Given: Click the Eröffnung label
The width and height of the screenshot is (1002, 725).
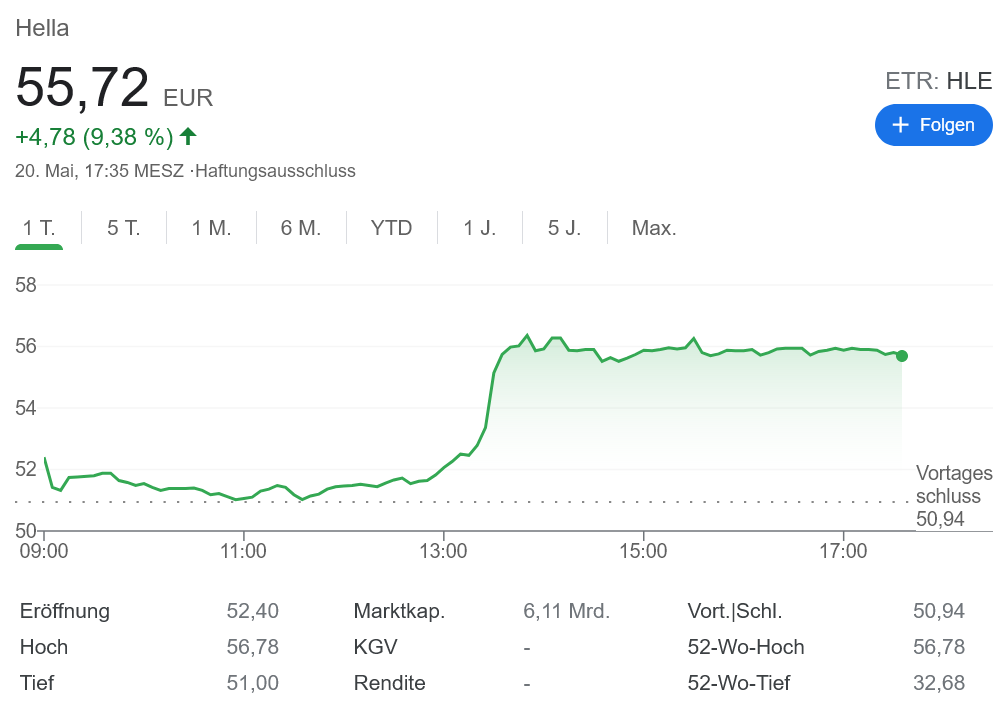Looking at the screenshot, I should pyautogui.click(x=65, y=611).
